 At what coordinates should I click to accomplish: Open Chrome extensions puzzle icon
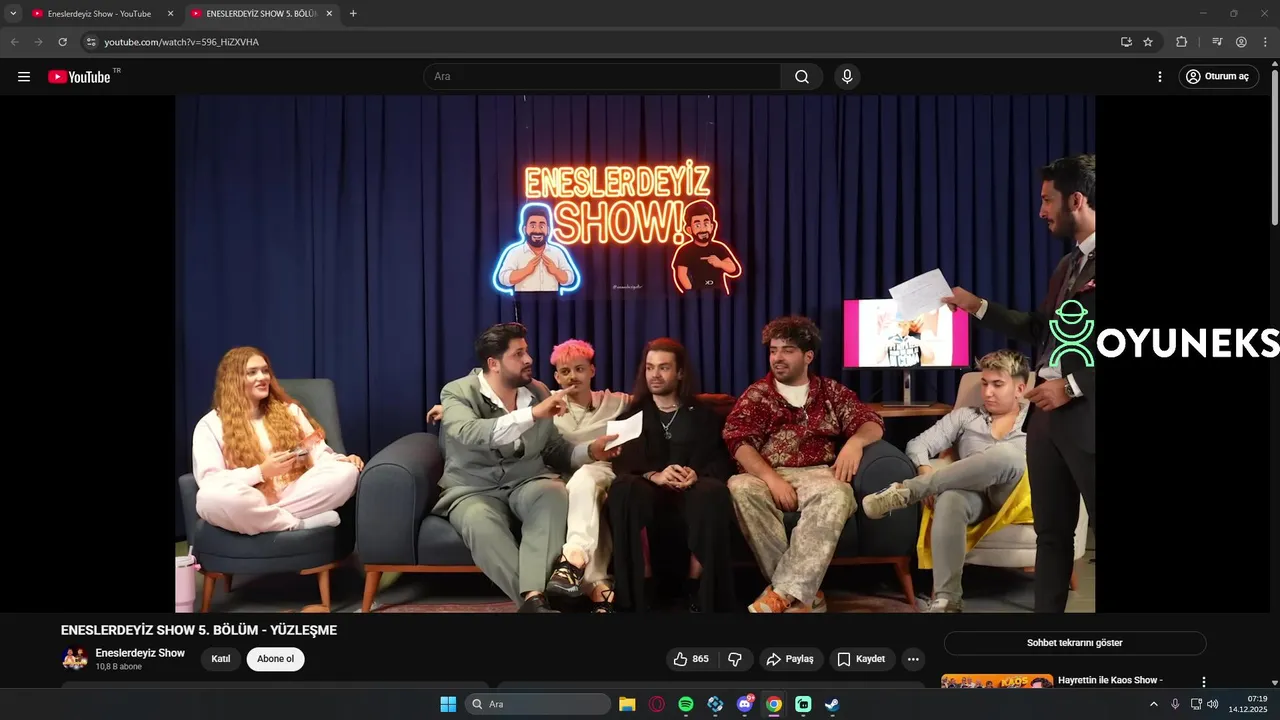pyautogui.click(x=1181, y=42)
